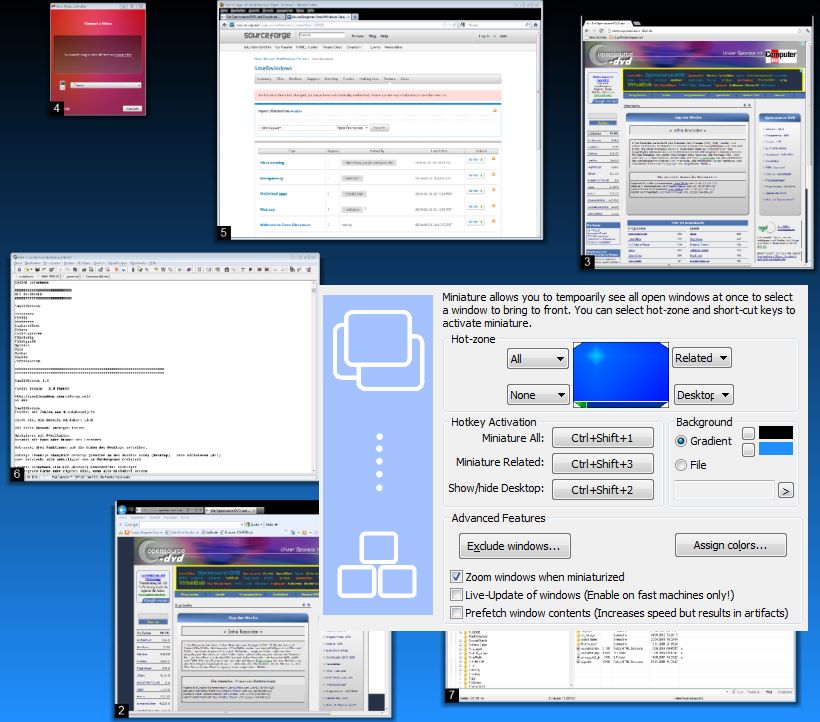Enable Live-Update of windows checkbox

[x=457, y=595]
